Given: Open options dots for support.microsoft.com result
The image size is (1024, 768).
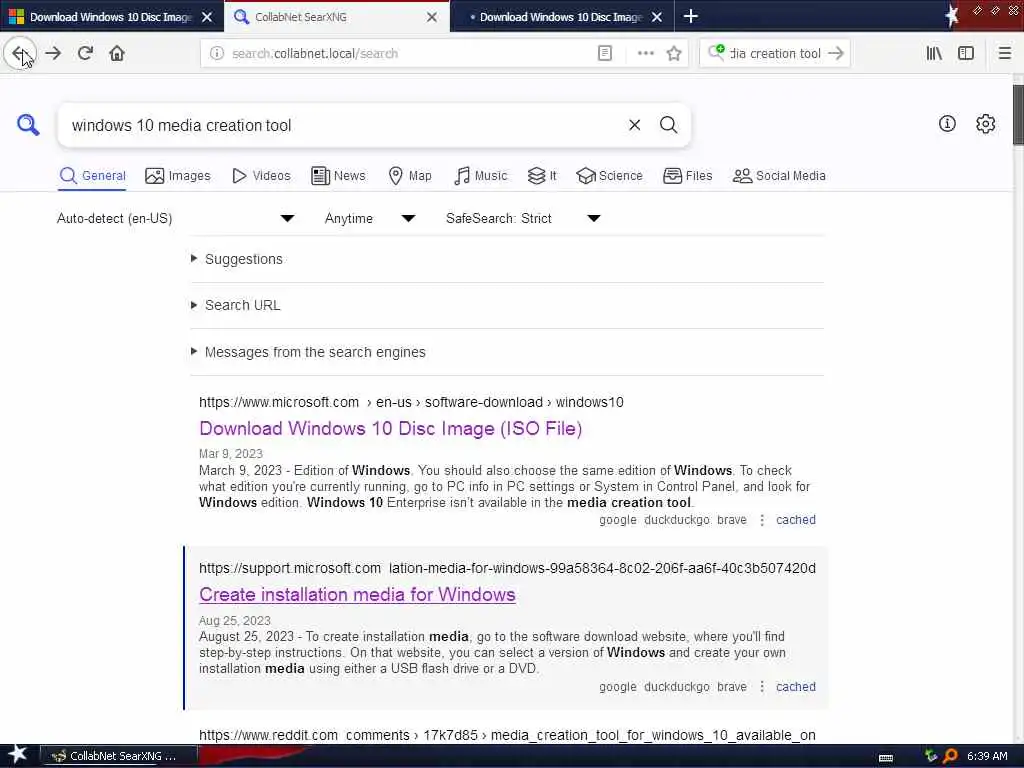Looking at the screenshot, I should coord(761,687).
